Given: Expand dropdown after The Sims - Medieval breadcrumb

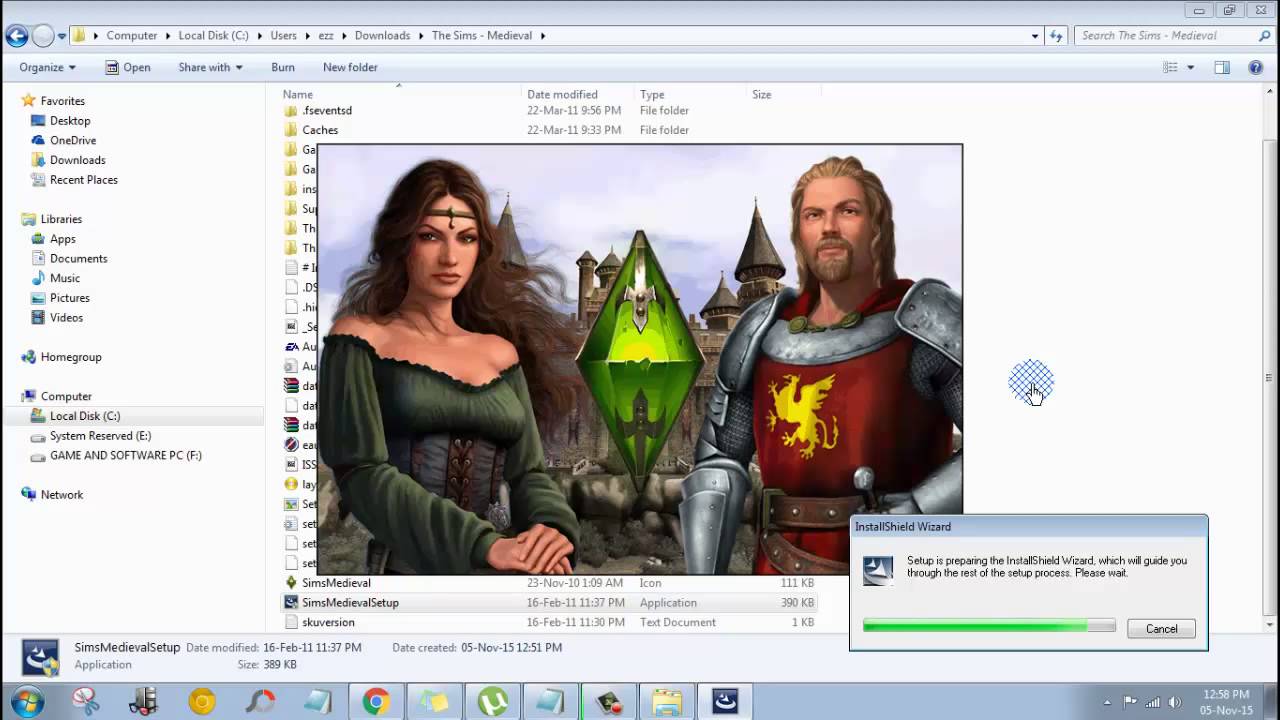Looking at the screenshot, I should click(543, 36).
